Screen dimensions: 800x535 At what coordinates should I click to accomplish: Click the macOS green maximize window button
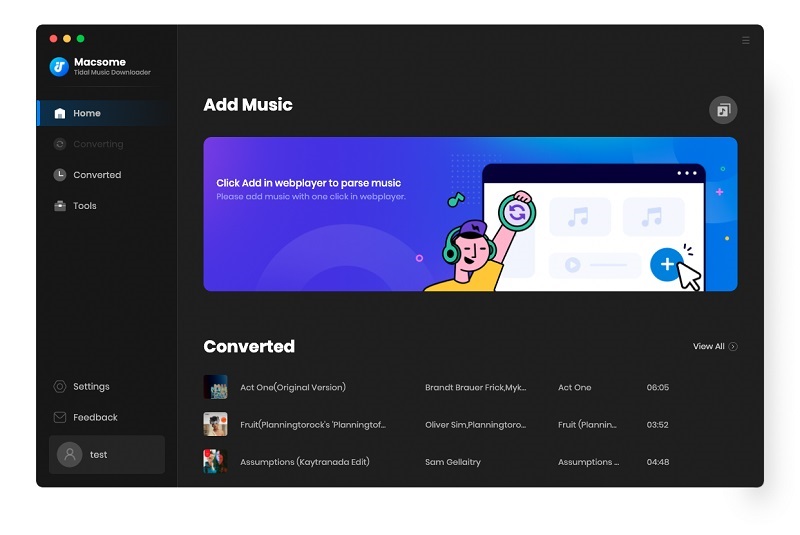(80, 38)
